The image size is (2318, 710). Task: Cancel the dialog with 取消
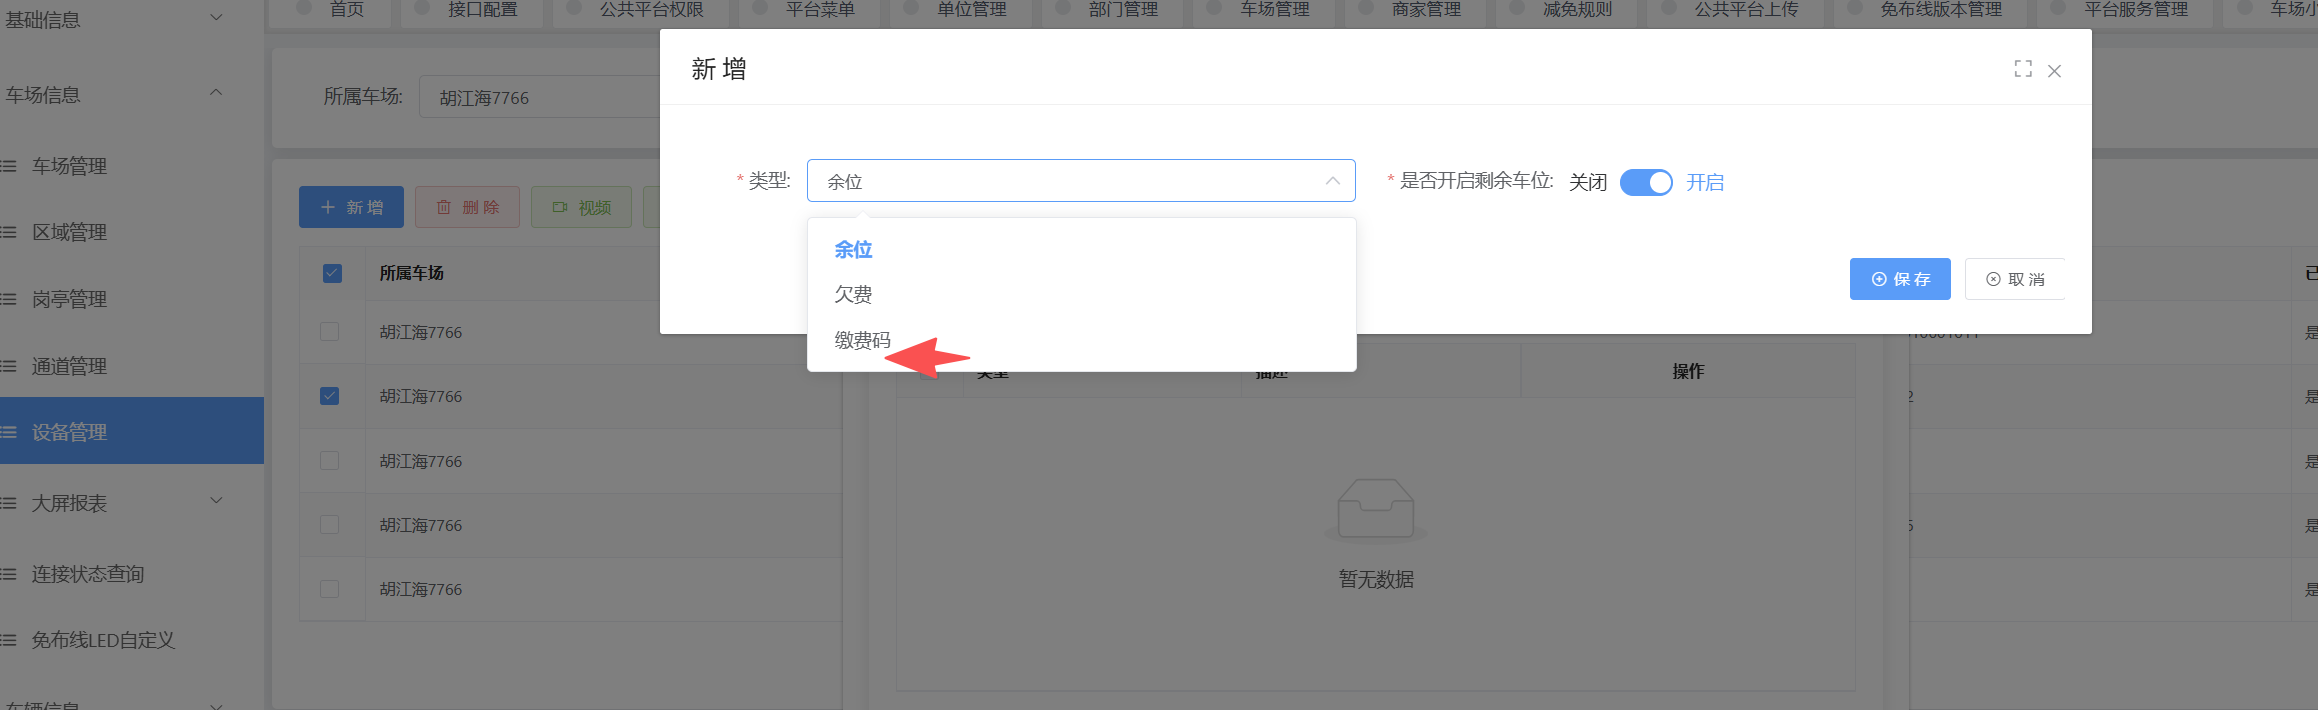tap(2015, 279)
